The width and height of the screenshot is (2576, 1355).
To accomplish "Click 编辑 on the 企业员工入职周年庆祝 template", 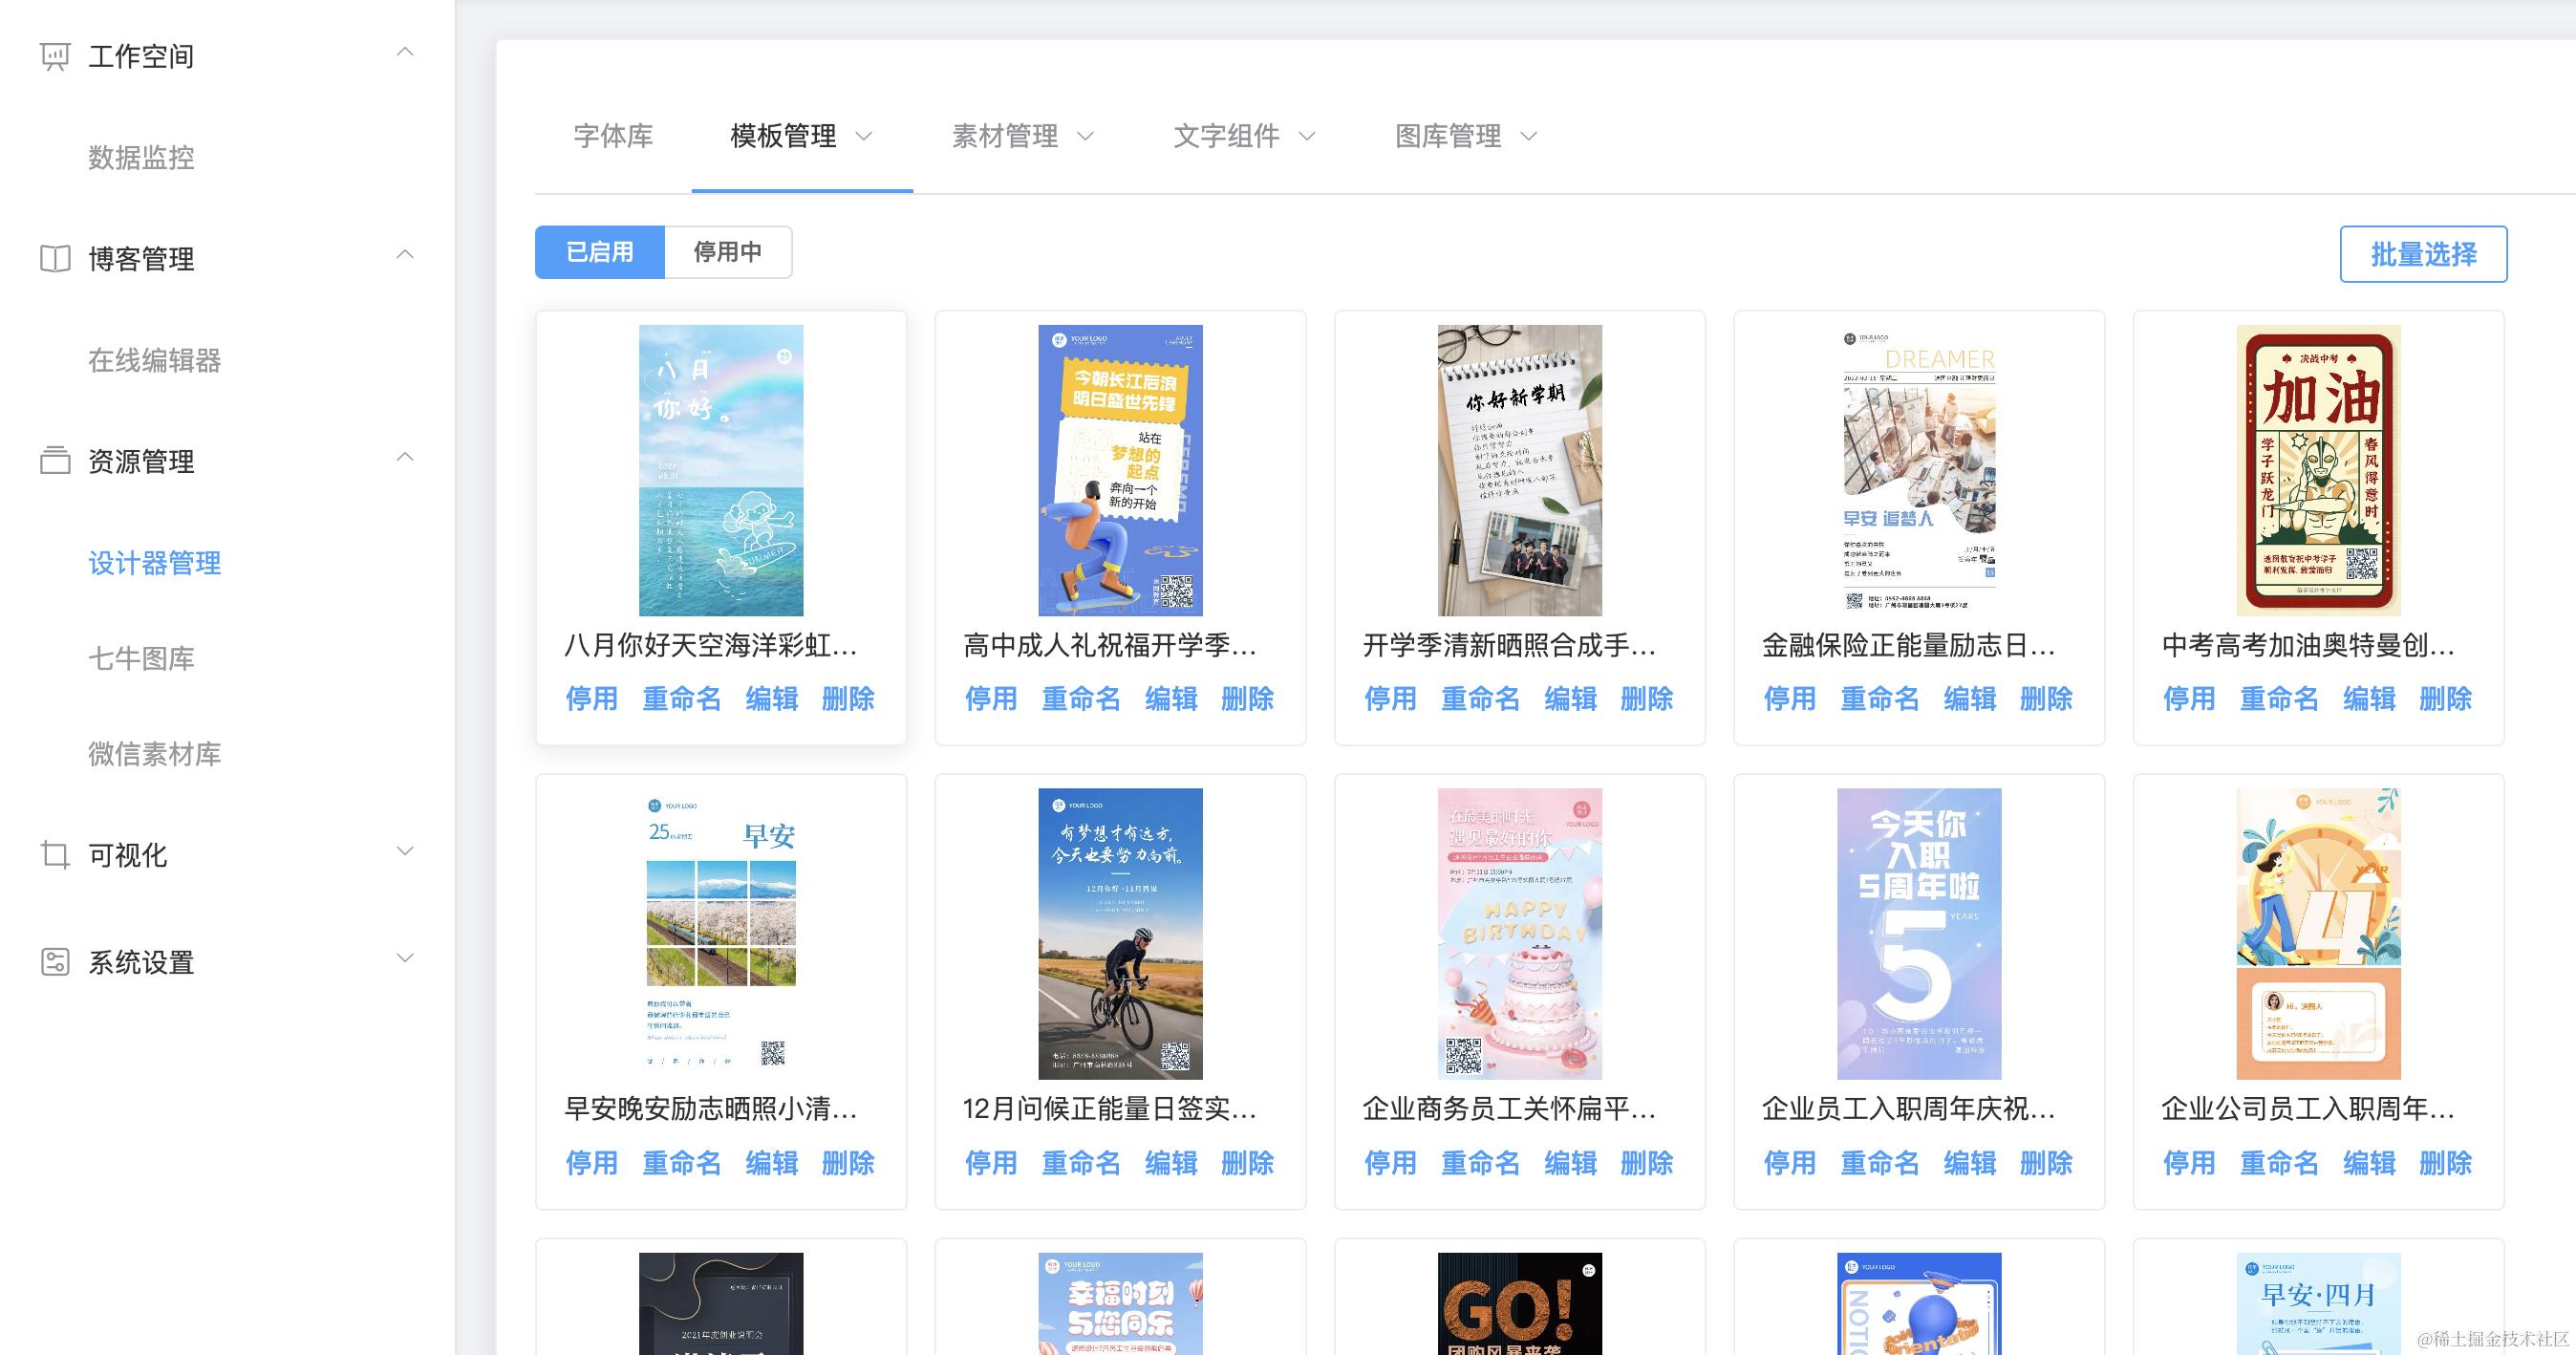I will click(1970, 1163).
